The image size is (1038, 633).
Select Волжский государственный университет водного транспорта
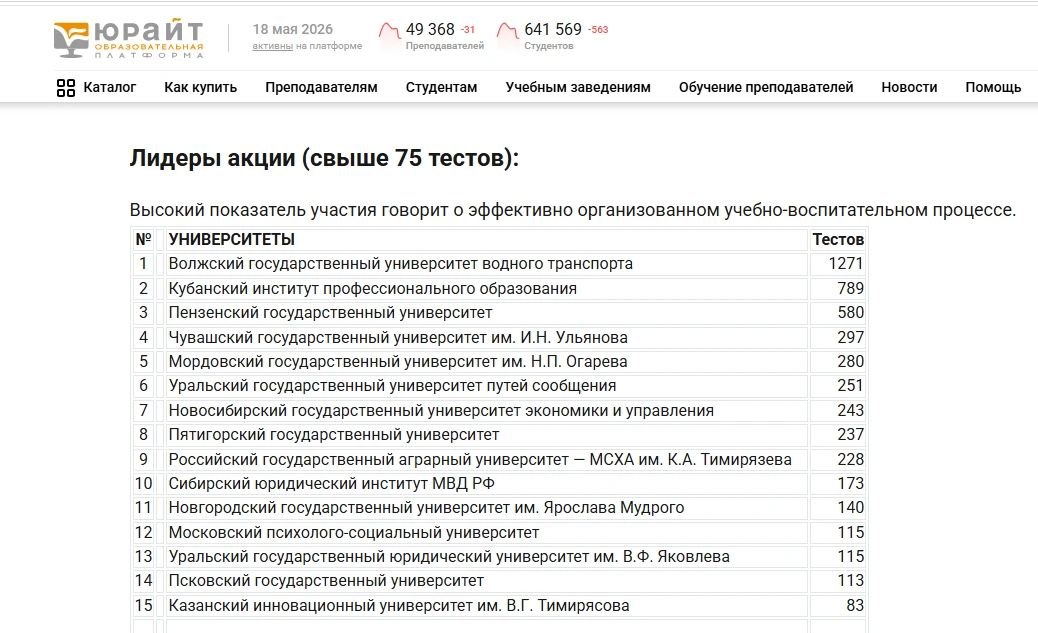tap(401, 264)
